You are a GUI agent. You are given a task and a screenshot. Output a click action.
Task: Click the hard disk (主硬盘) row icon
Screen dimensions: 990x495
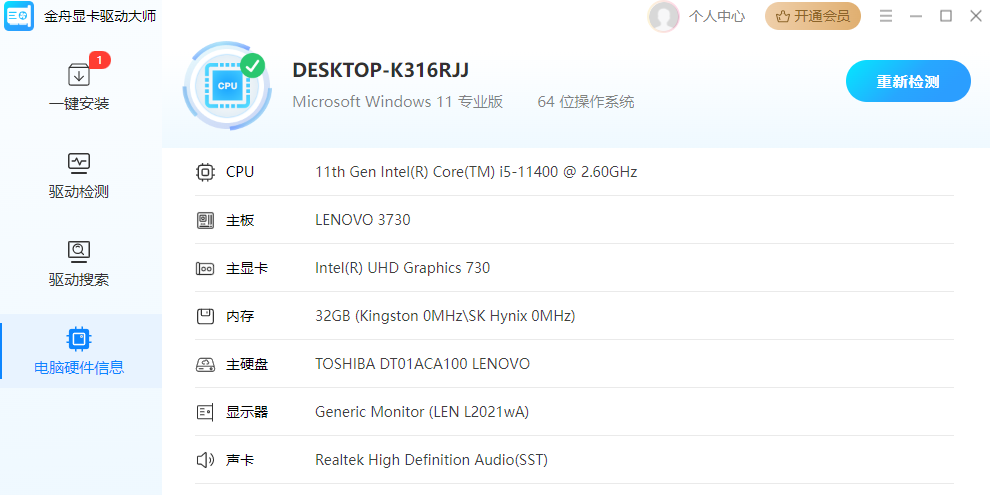205,364
